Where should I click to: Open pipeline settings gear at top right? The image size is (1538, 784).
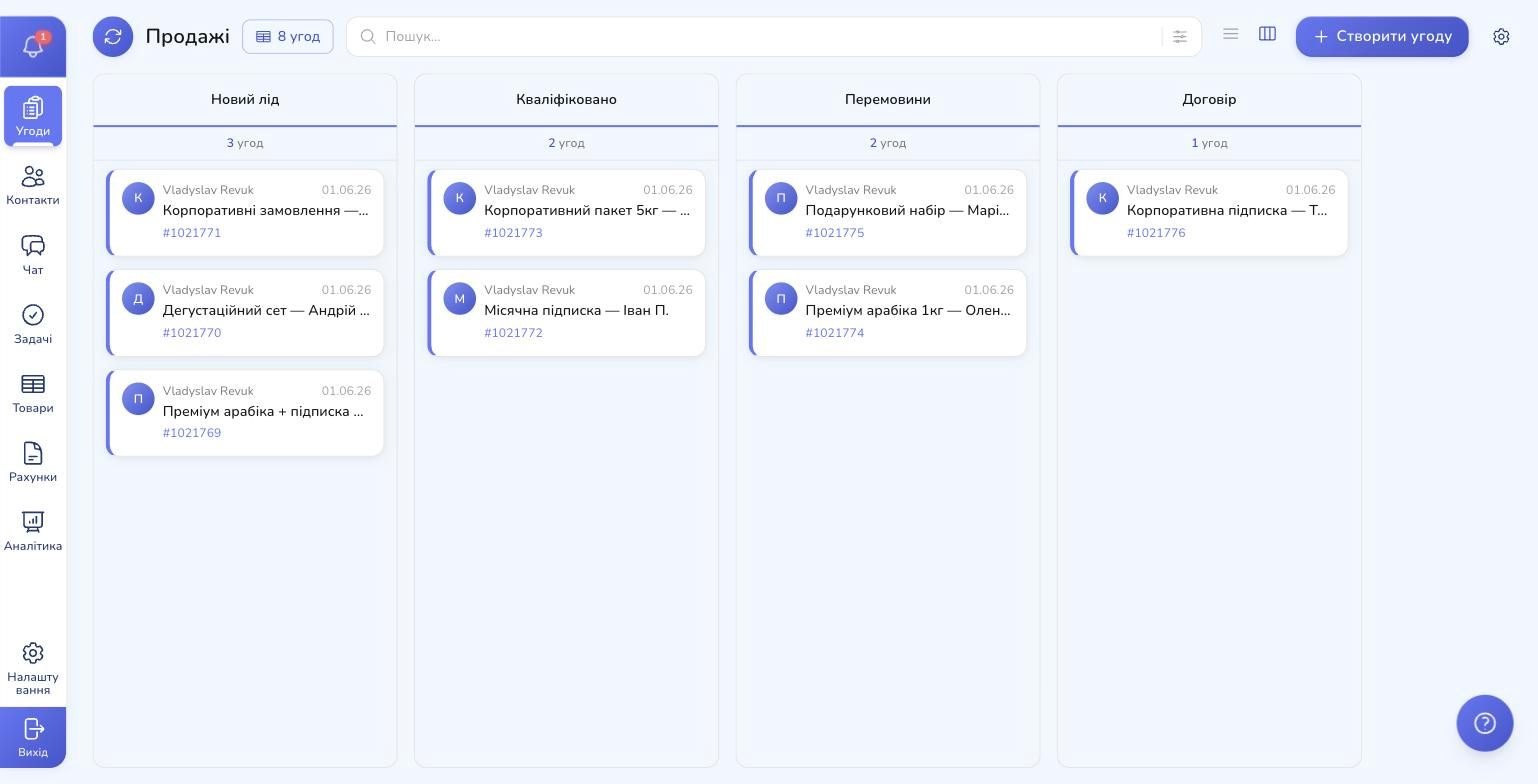pos(1501,36)
